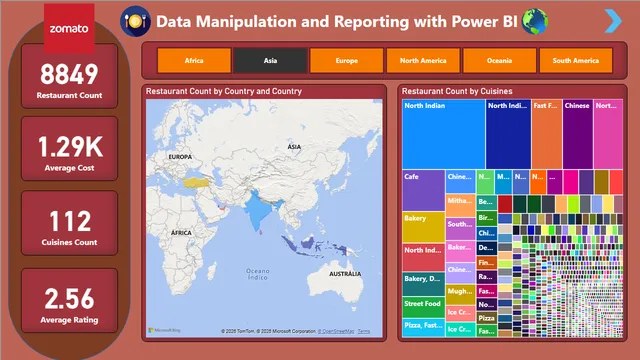Select the 'Mitha...' treemap tile

click(x=460, y=205)
